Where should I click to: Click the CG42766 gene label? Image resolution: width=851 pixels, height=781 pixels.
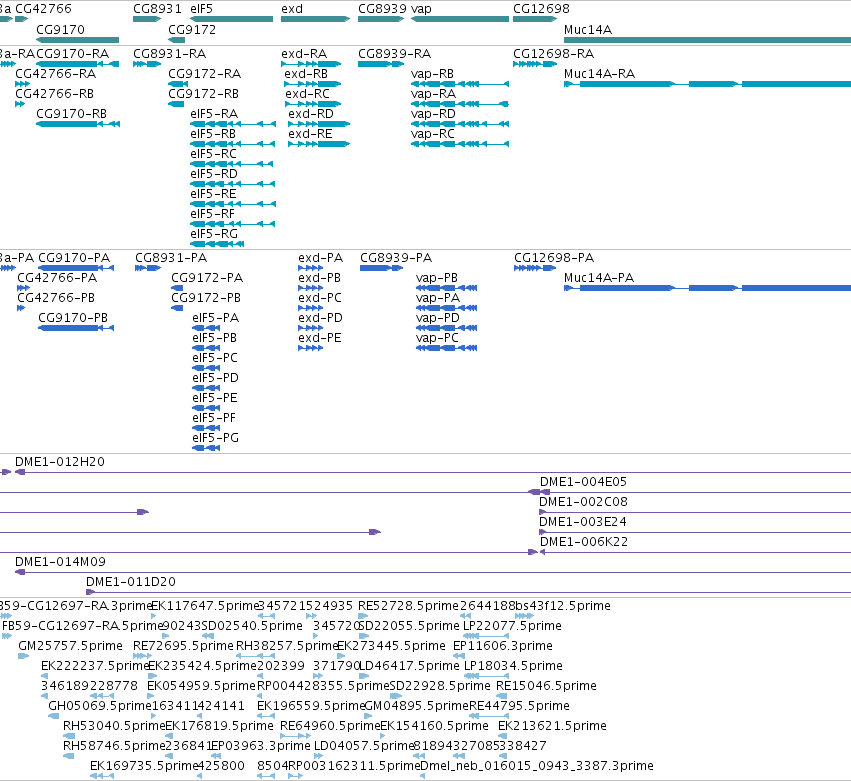click(43, 9)
